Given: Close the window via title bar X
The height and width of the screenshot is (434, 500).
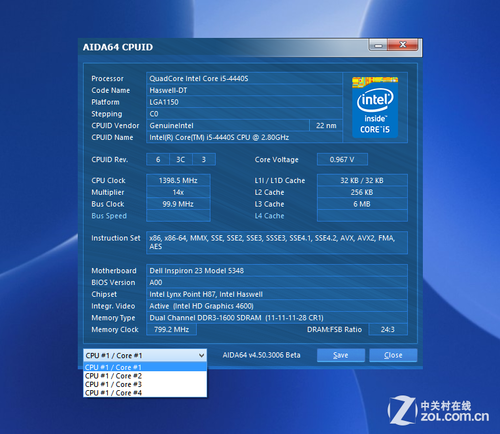Looking at the screenshot, I should pos(403,45).
